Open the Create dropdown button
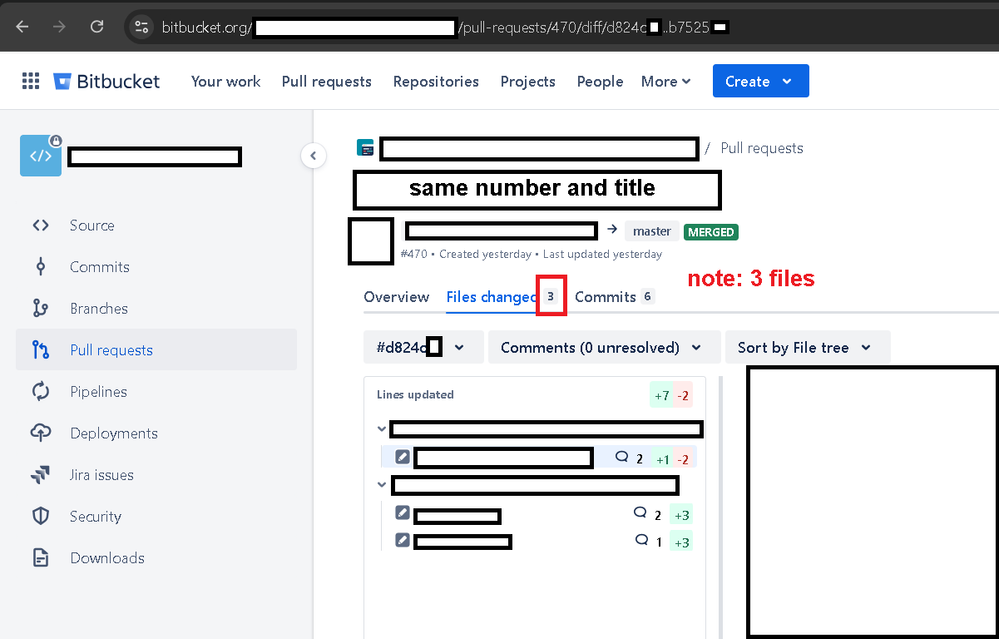Viewport: 999px width, 639px height. [x=761, y=81]
